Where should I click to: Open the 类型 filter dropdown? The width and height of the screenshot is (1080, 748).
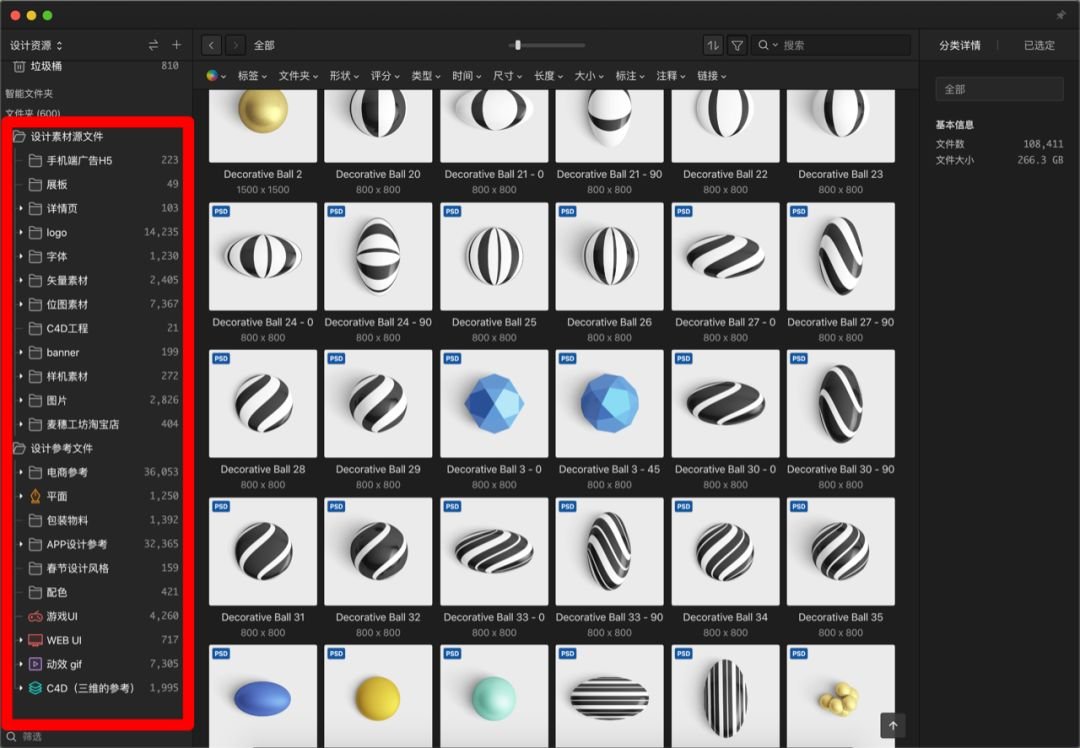pyautogui.click(x=426, y=76)
